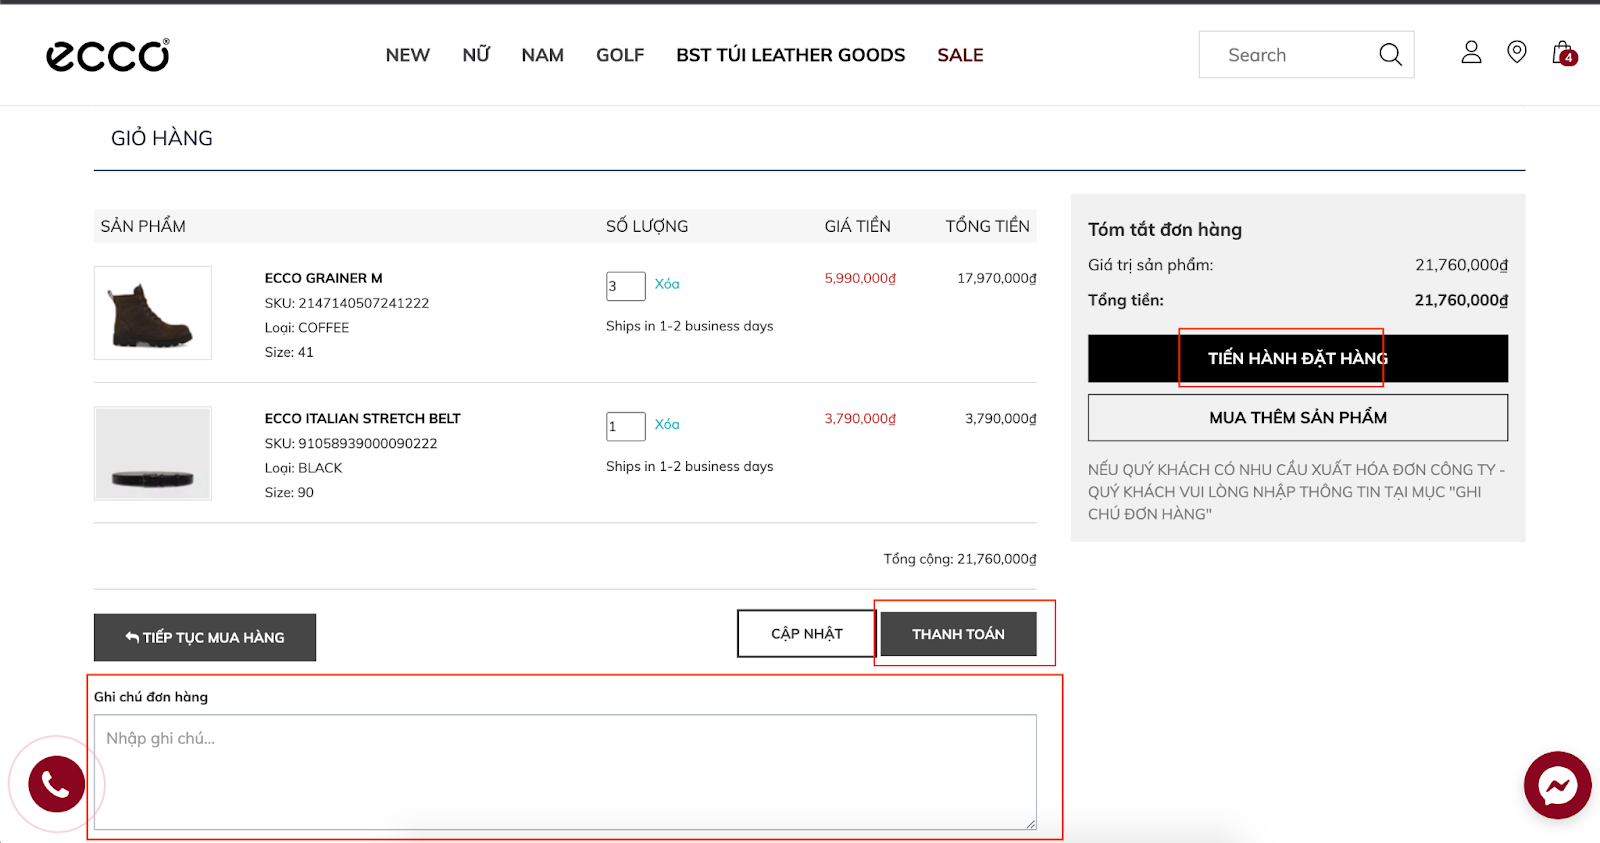Open BST TÚI LEATHER GOODS menu
Viewport: 1600px width, 843px height.
pos(790,55)
